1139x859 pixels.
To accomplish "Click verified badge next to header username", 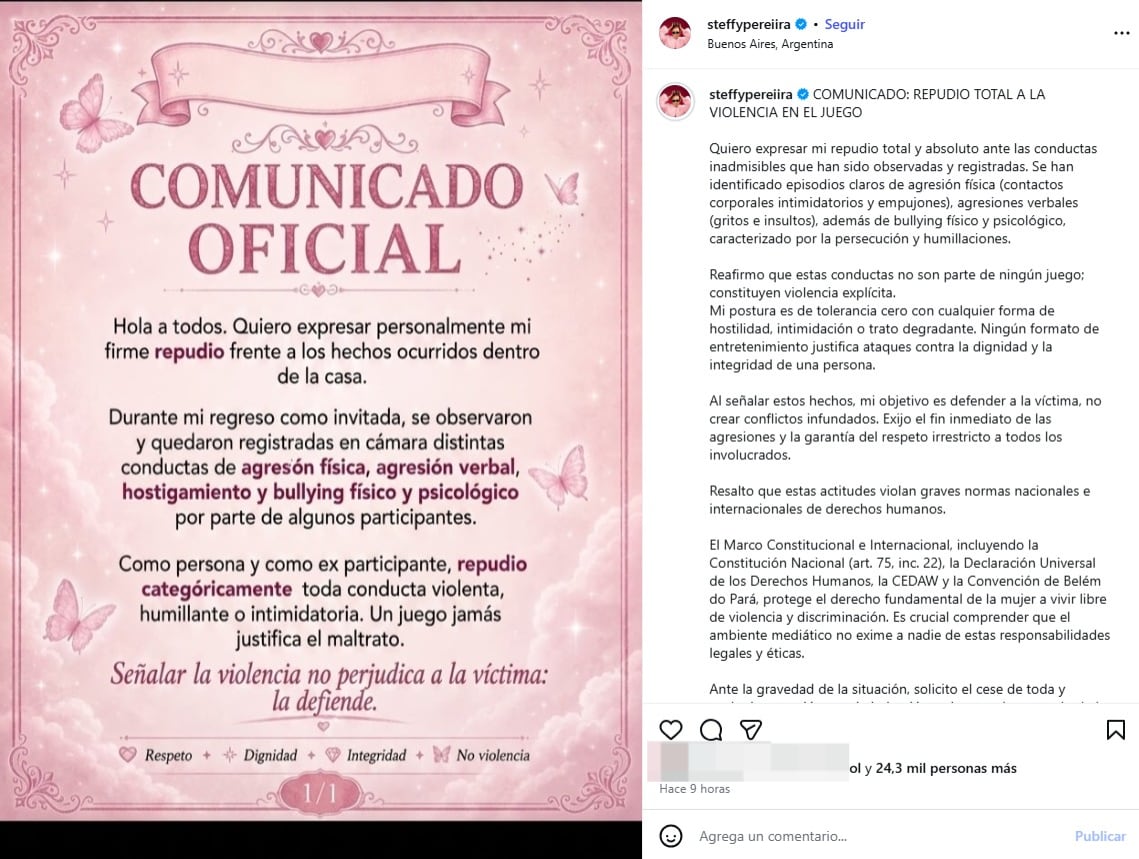I will point(801,24).
